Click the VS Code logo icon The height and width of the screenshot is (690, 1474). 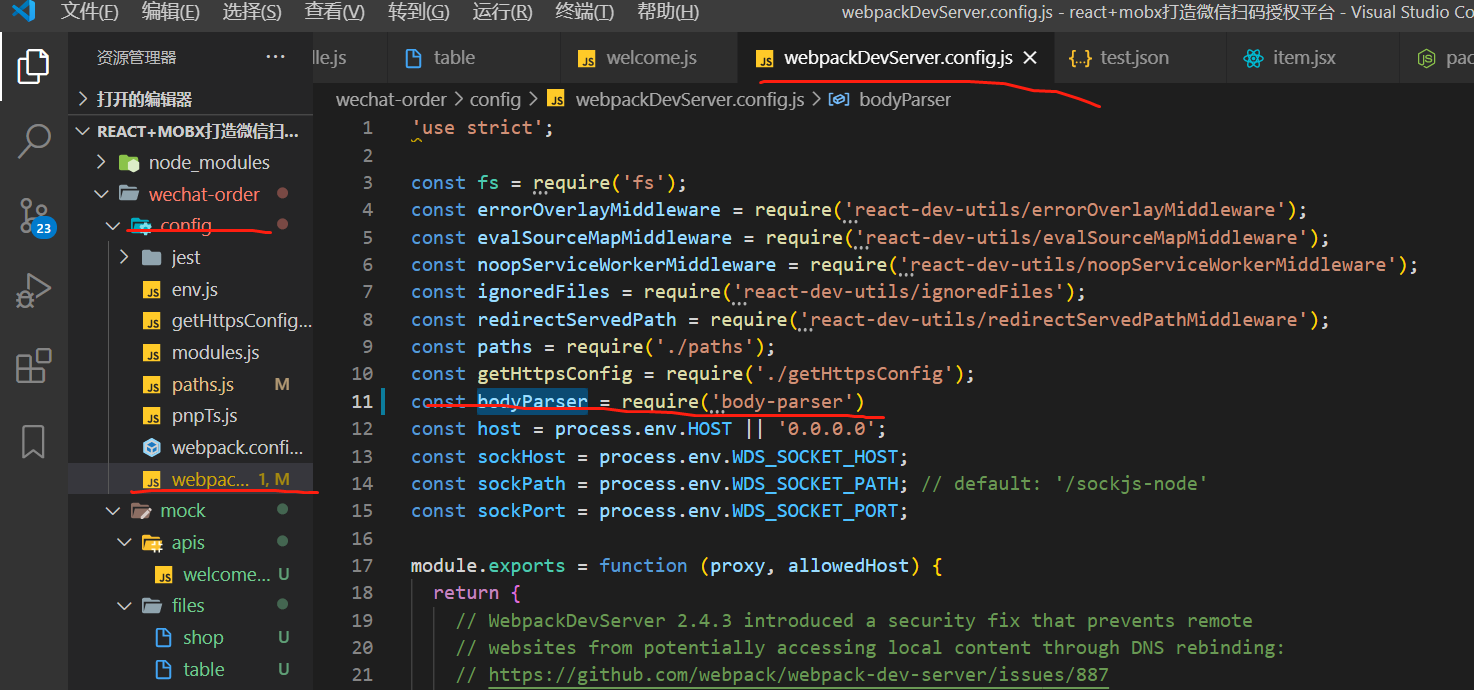coord(23,12)
